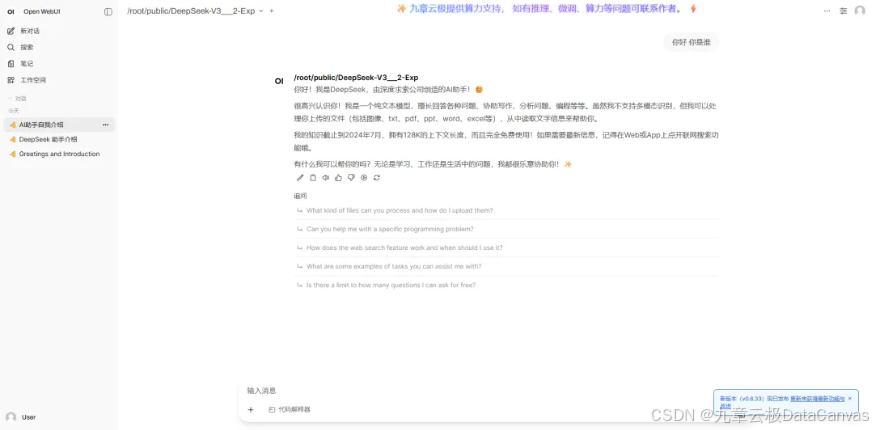Ask follow-up about web search feature
873x430 pixels.
pyautogui.click(x=506, y=248)
